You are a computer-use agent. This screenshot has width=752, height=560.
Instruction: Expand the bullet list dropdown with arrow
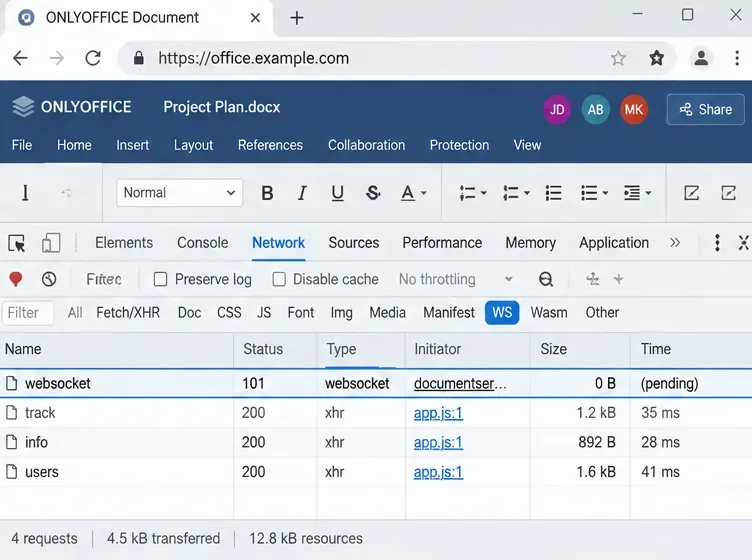tap(605, 193)
